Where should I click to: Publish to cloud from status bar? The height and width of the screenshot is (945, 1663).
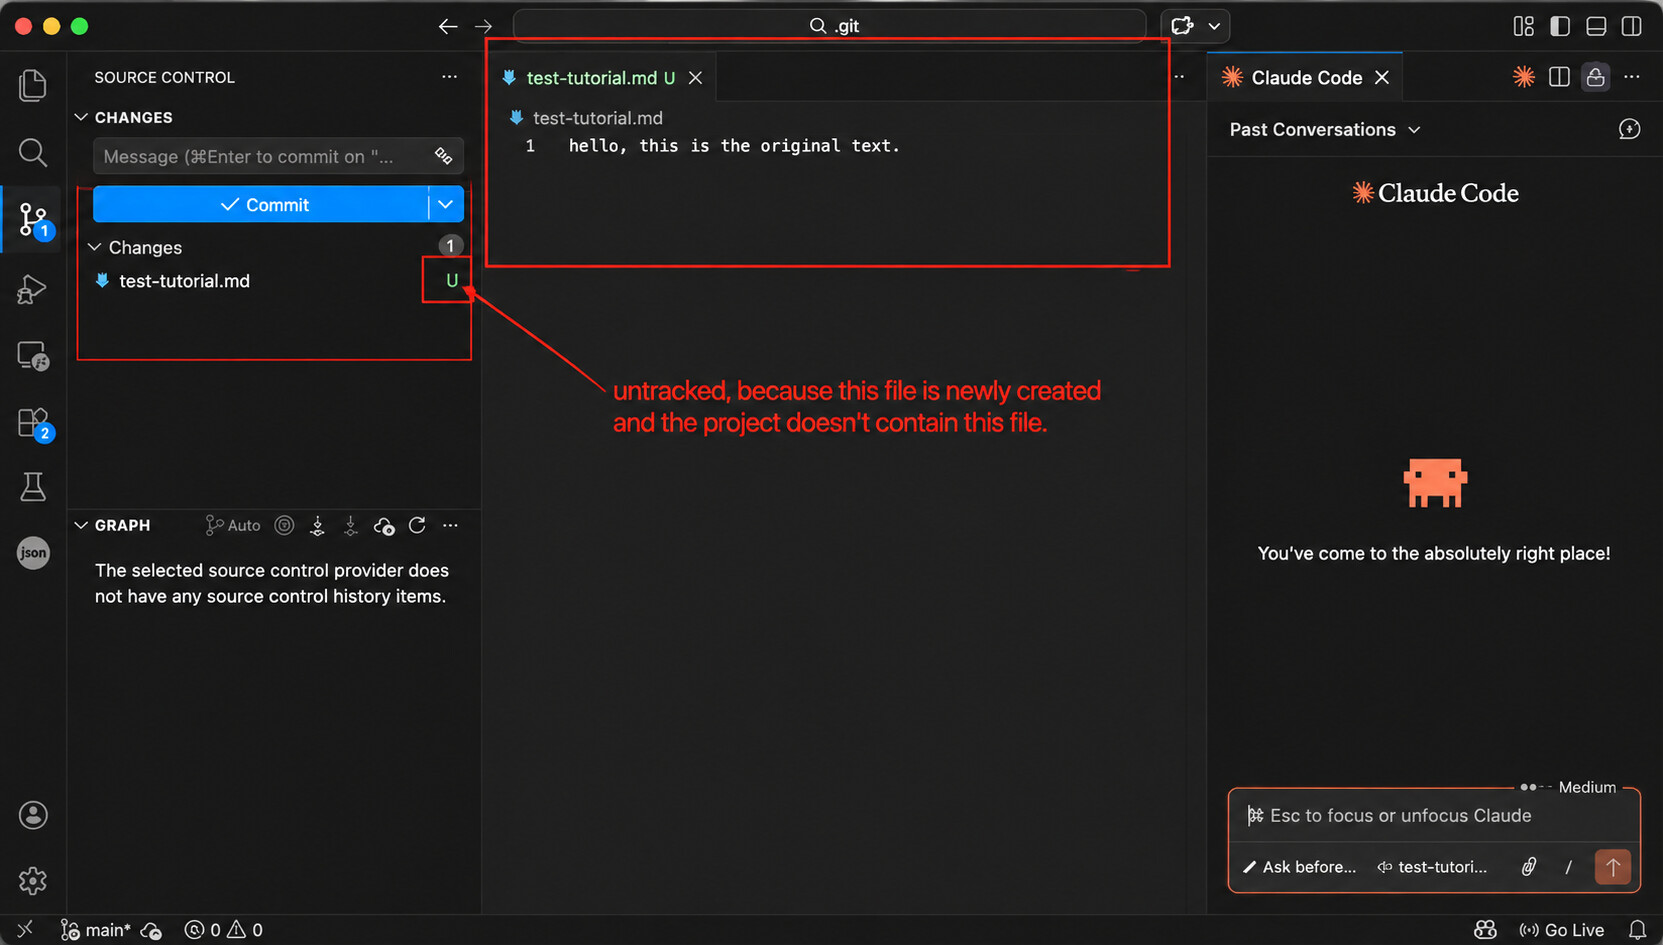click(x=152, y=930)
